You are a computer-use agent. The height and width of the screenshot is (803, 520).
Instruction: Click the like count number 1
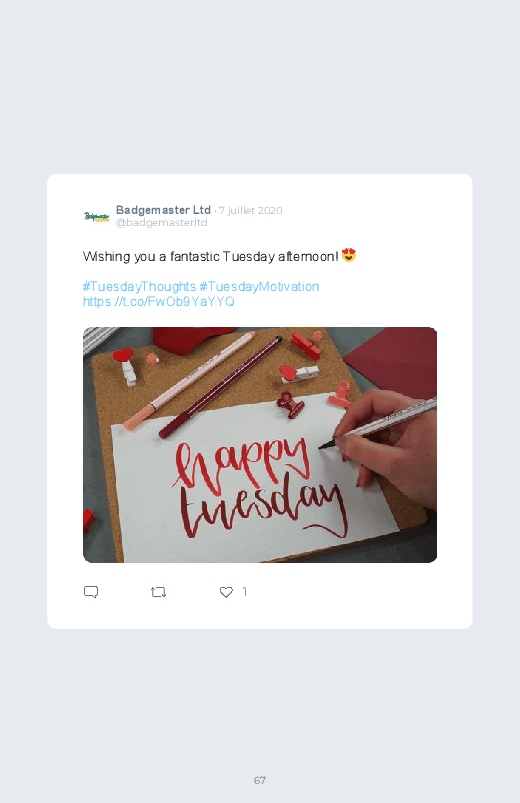click(245, 592)
